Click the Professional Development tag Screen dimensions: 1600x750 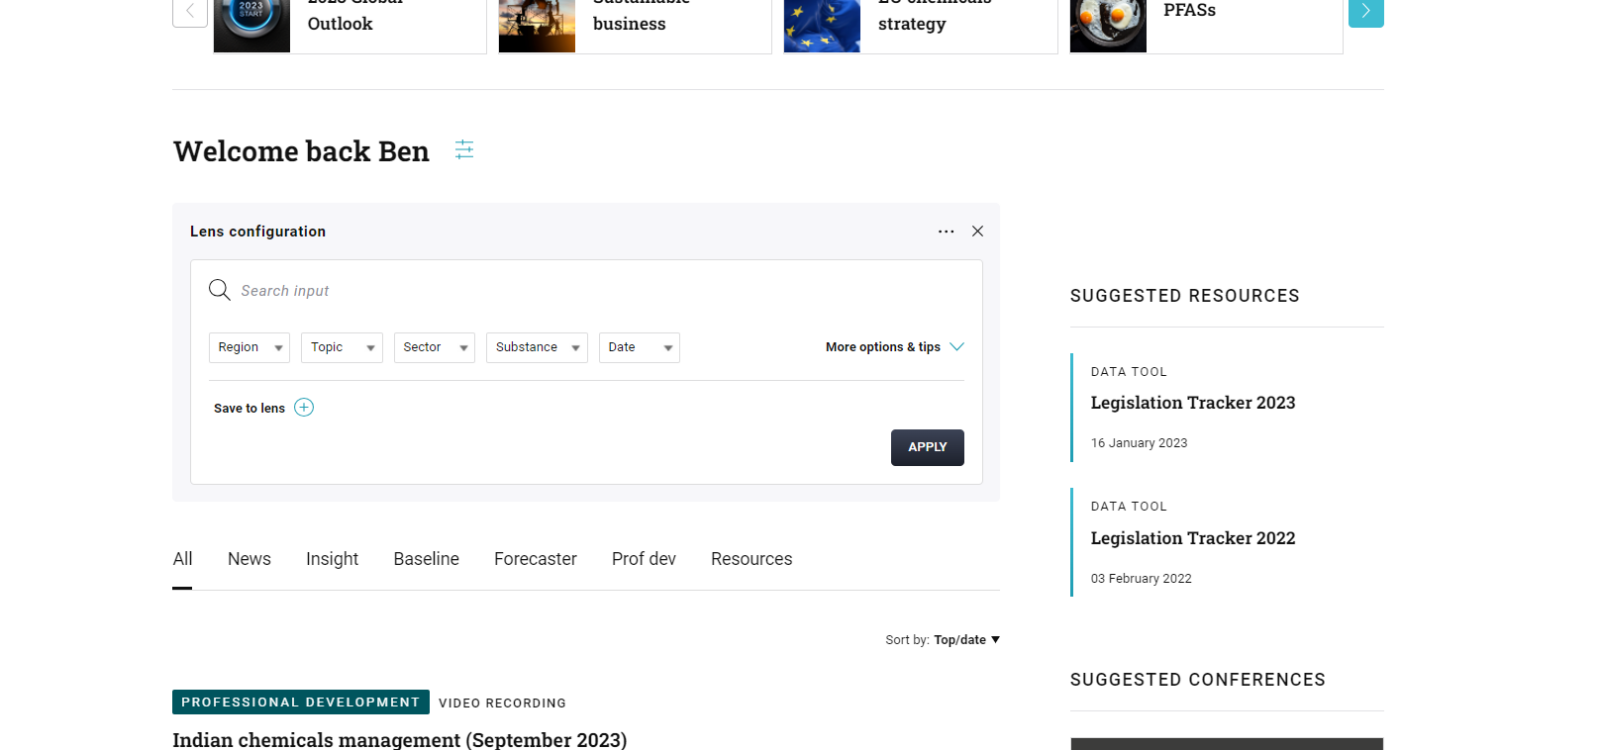tap(300, 702)
